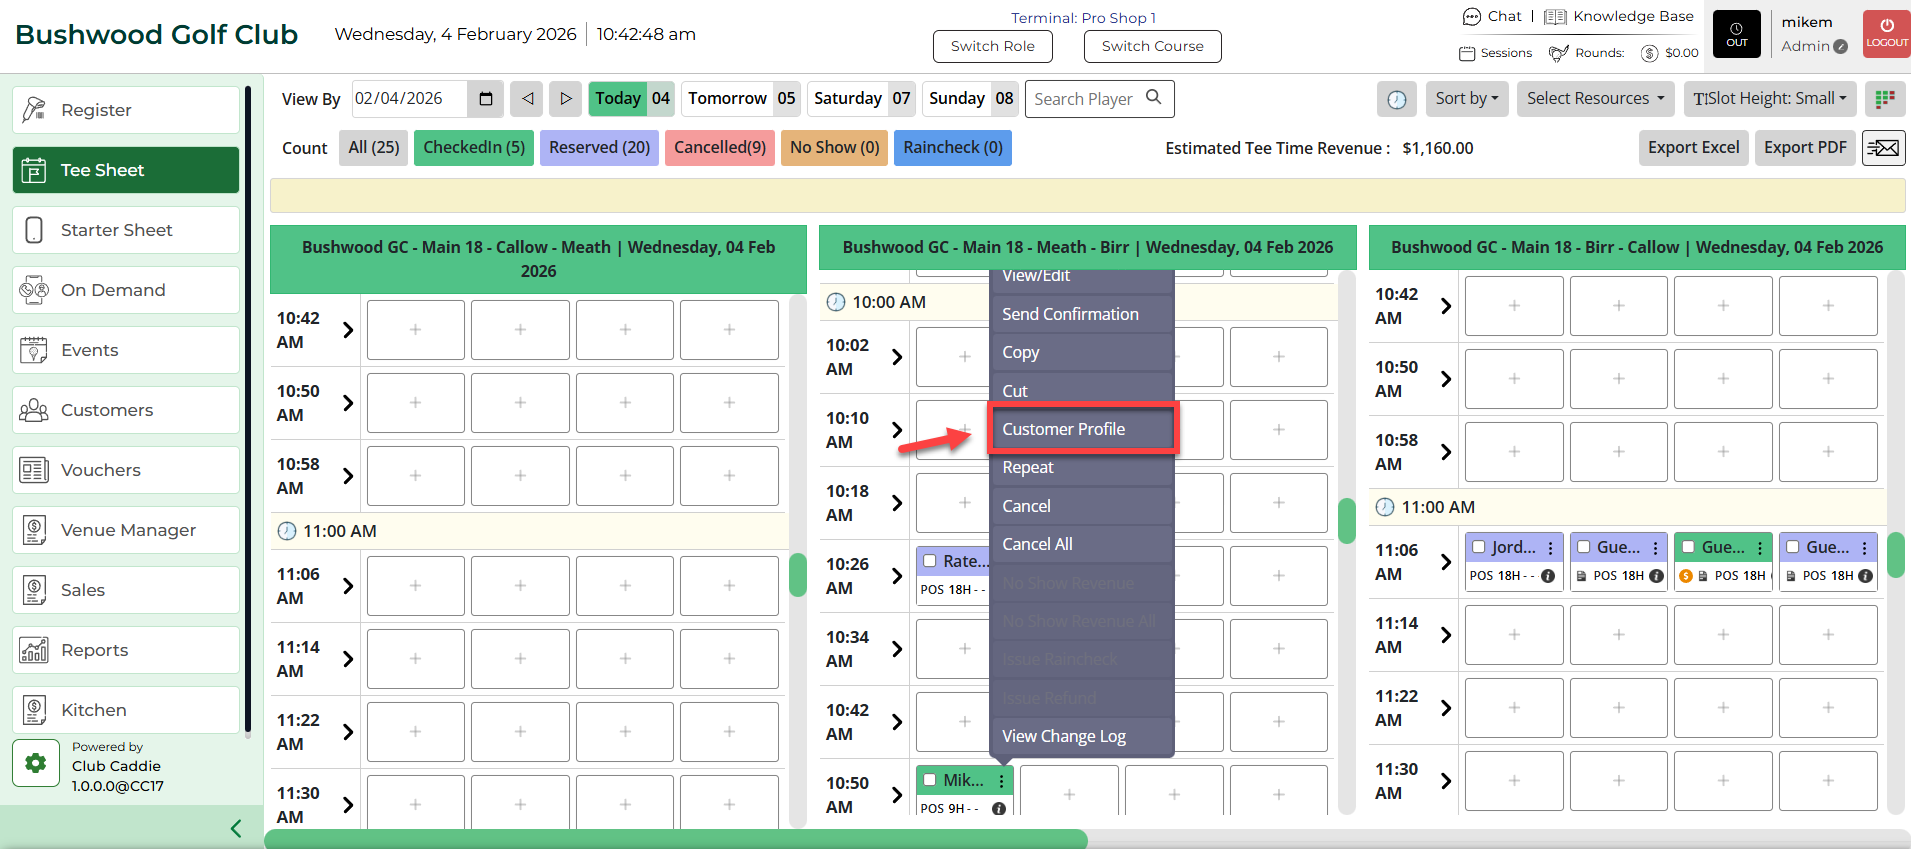
Task: Click the clock icon in toolbar
Action: (x=1396, y=99)
